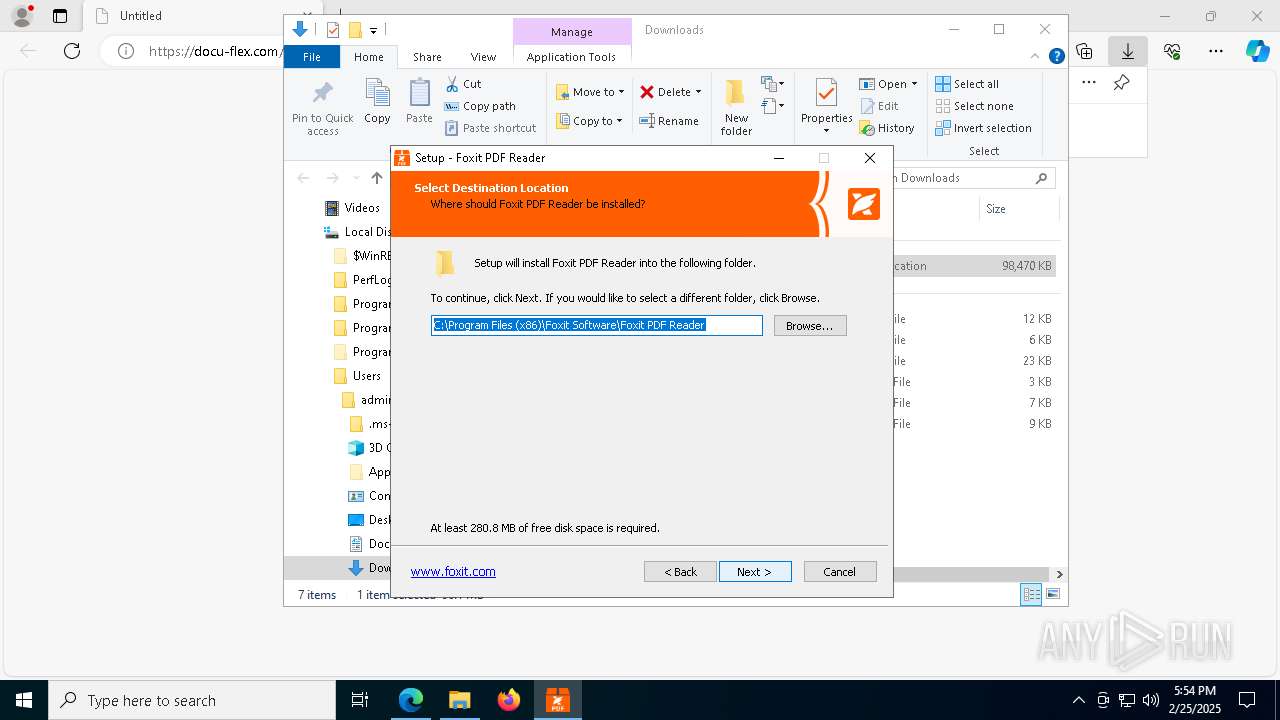Click Search Downloads field
Viewport: 1280px width, 720px height.
pos(973,178)
